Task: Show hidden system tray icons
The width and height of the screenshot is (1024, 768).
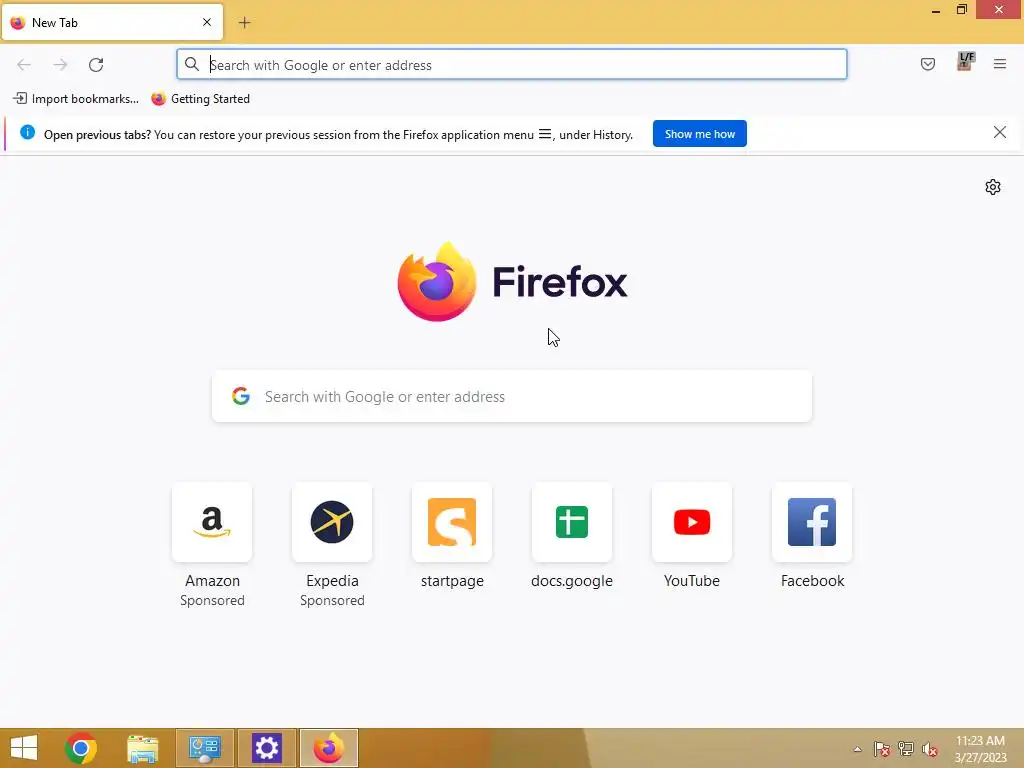Action: [857, 749]
